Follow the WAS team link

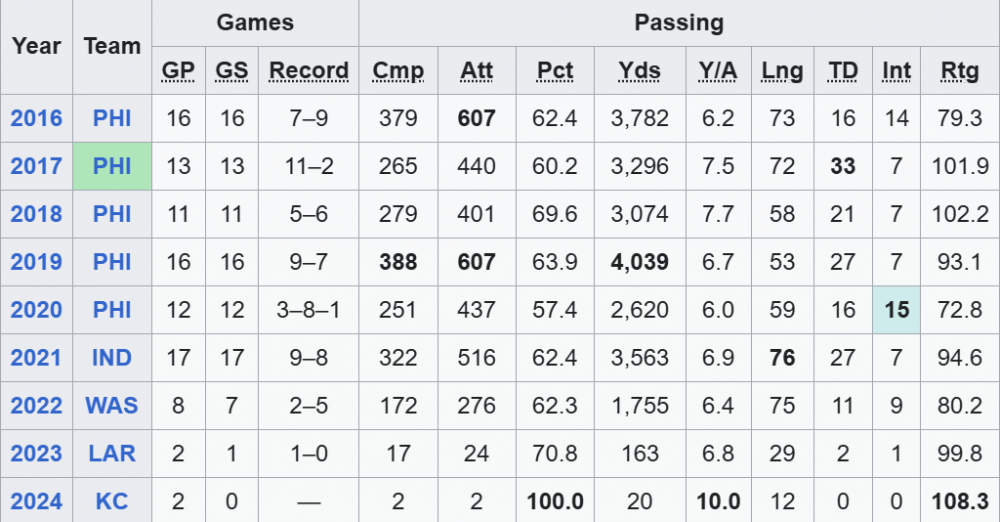coord(112,406)
